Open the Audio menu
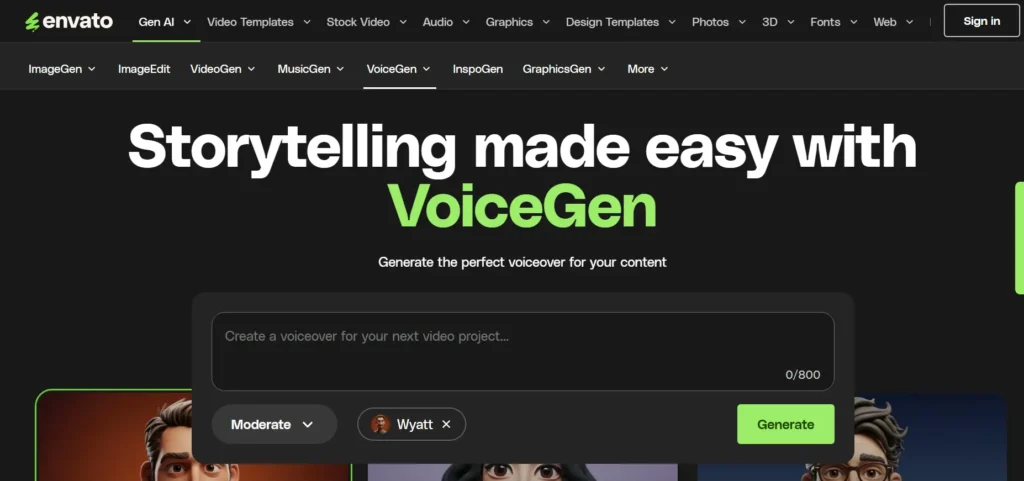1024x481 pixels. tap(446, 22)
